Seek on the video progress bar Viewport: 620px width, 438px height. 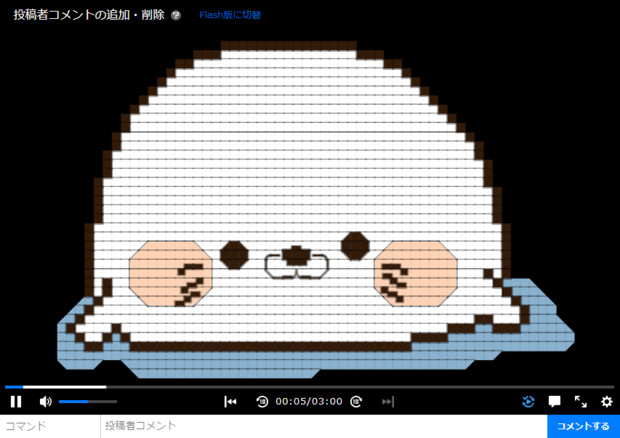(x=310, y=387)
